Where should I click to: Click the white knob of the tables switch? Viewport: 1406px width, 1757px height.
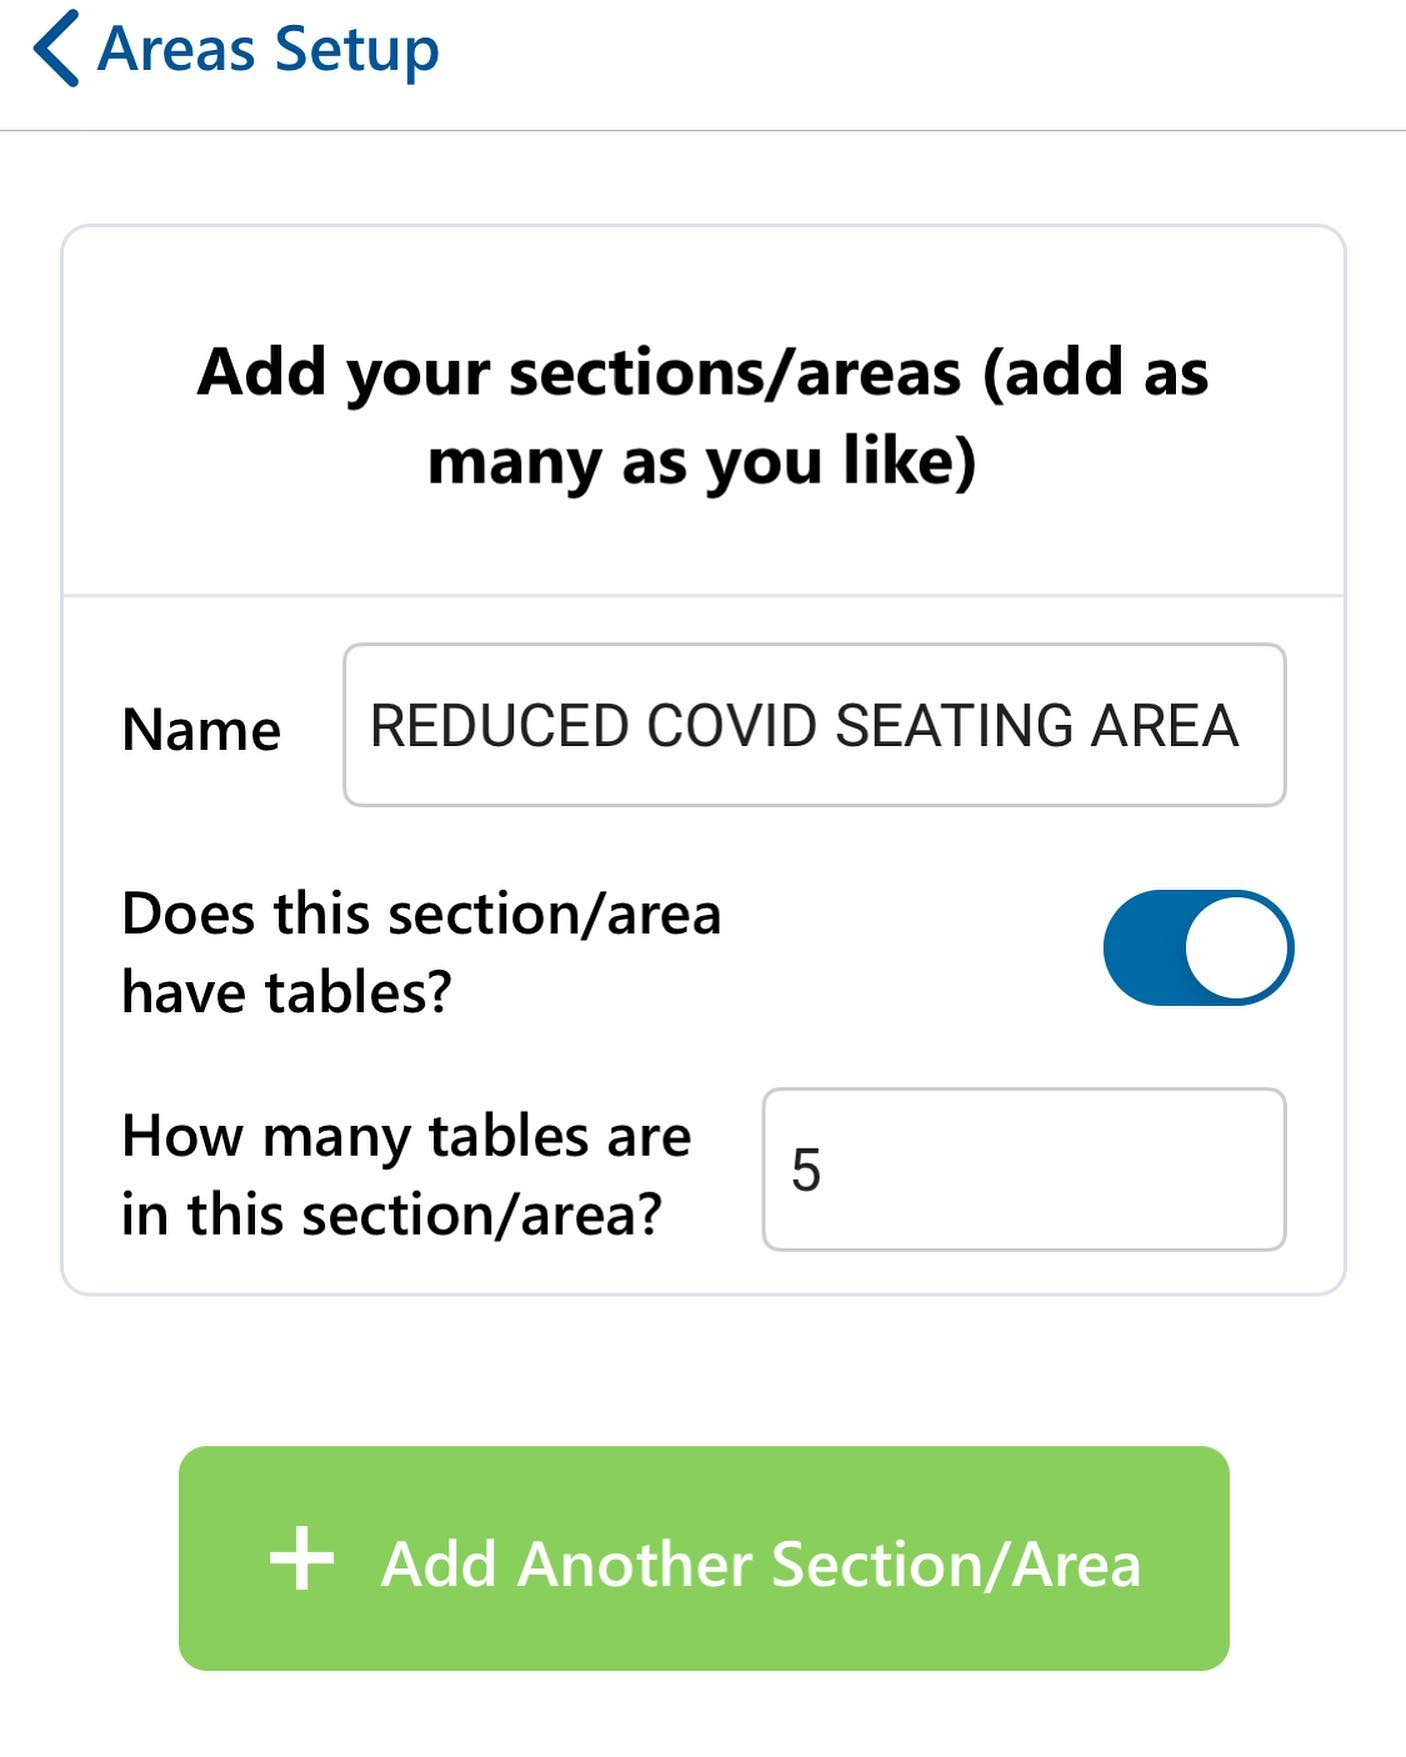click(1236, 947)
